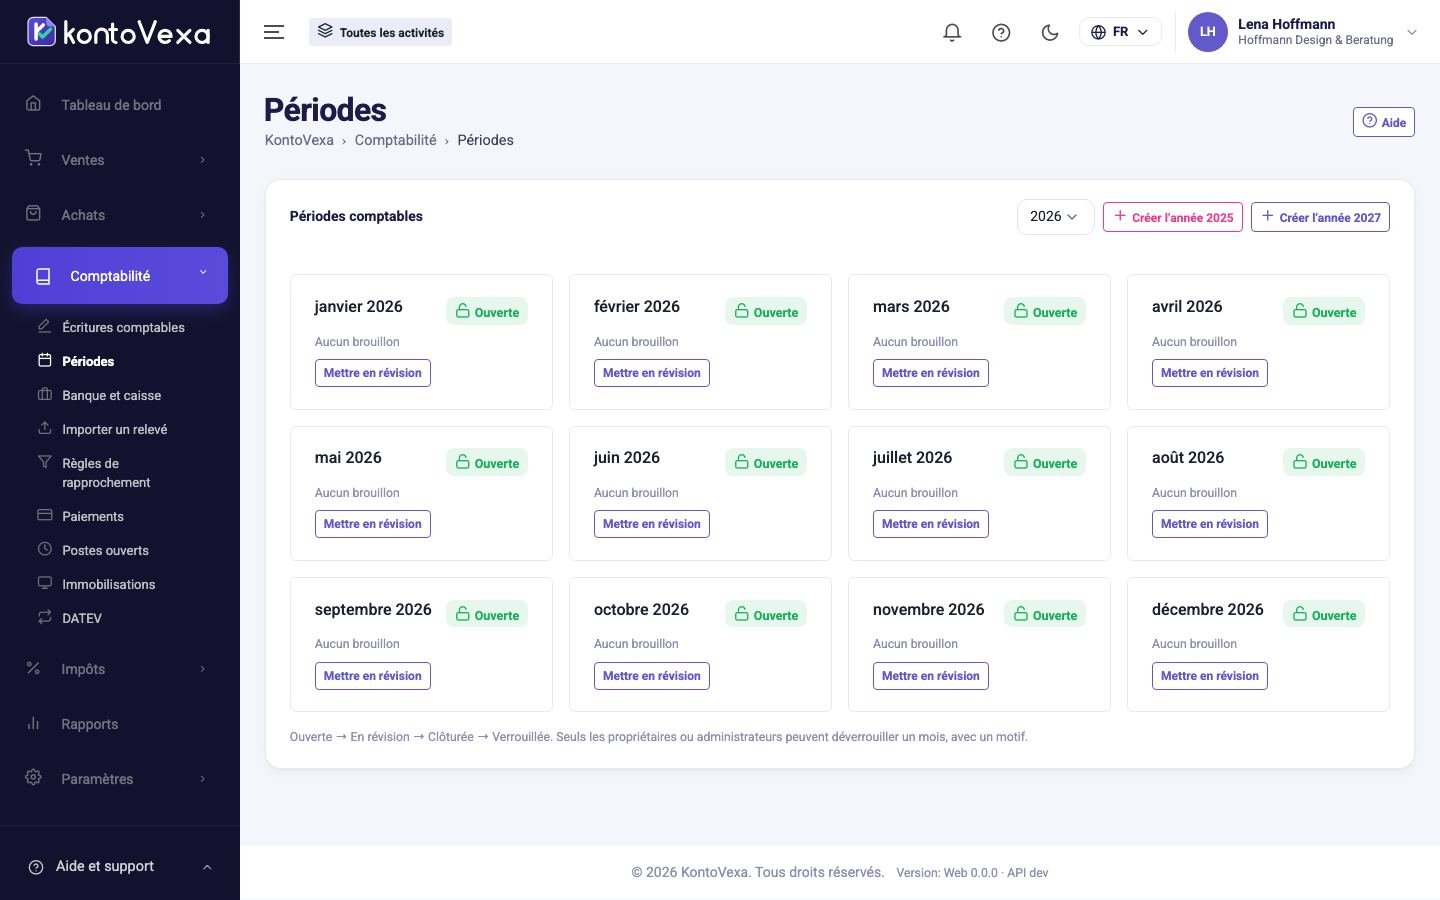1440x900 pixels.
Task: Collapse sidebar with the hamburger menu icon
Action: (x=274, y=32)
